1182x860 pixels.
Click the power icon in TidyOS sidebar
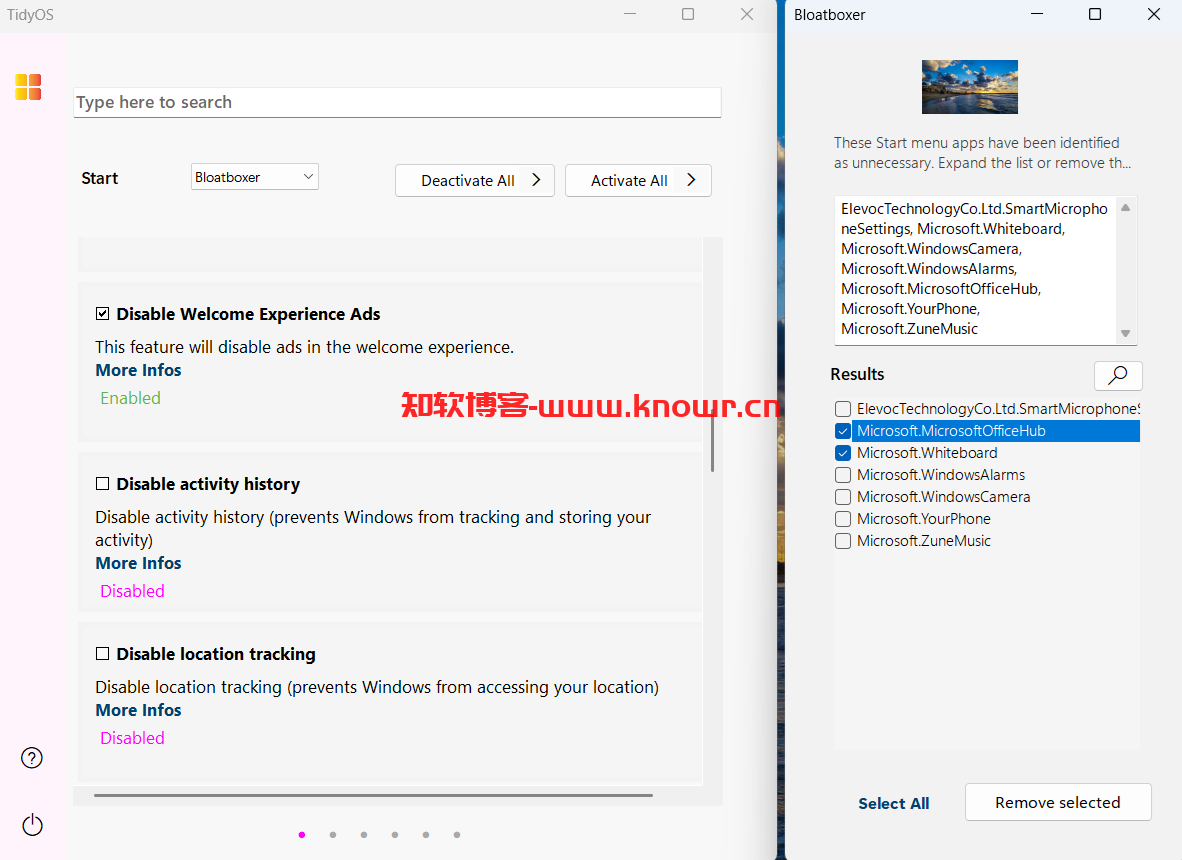click(32, 825)
